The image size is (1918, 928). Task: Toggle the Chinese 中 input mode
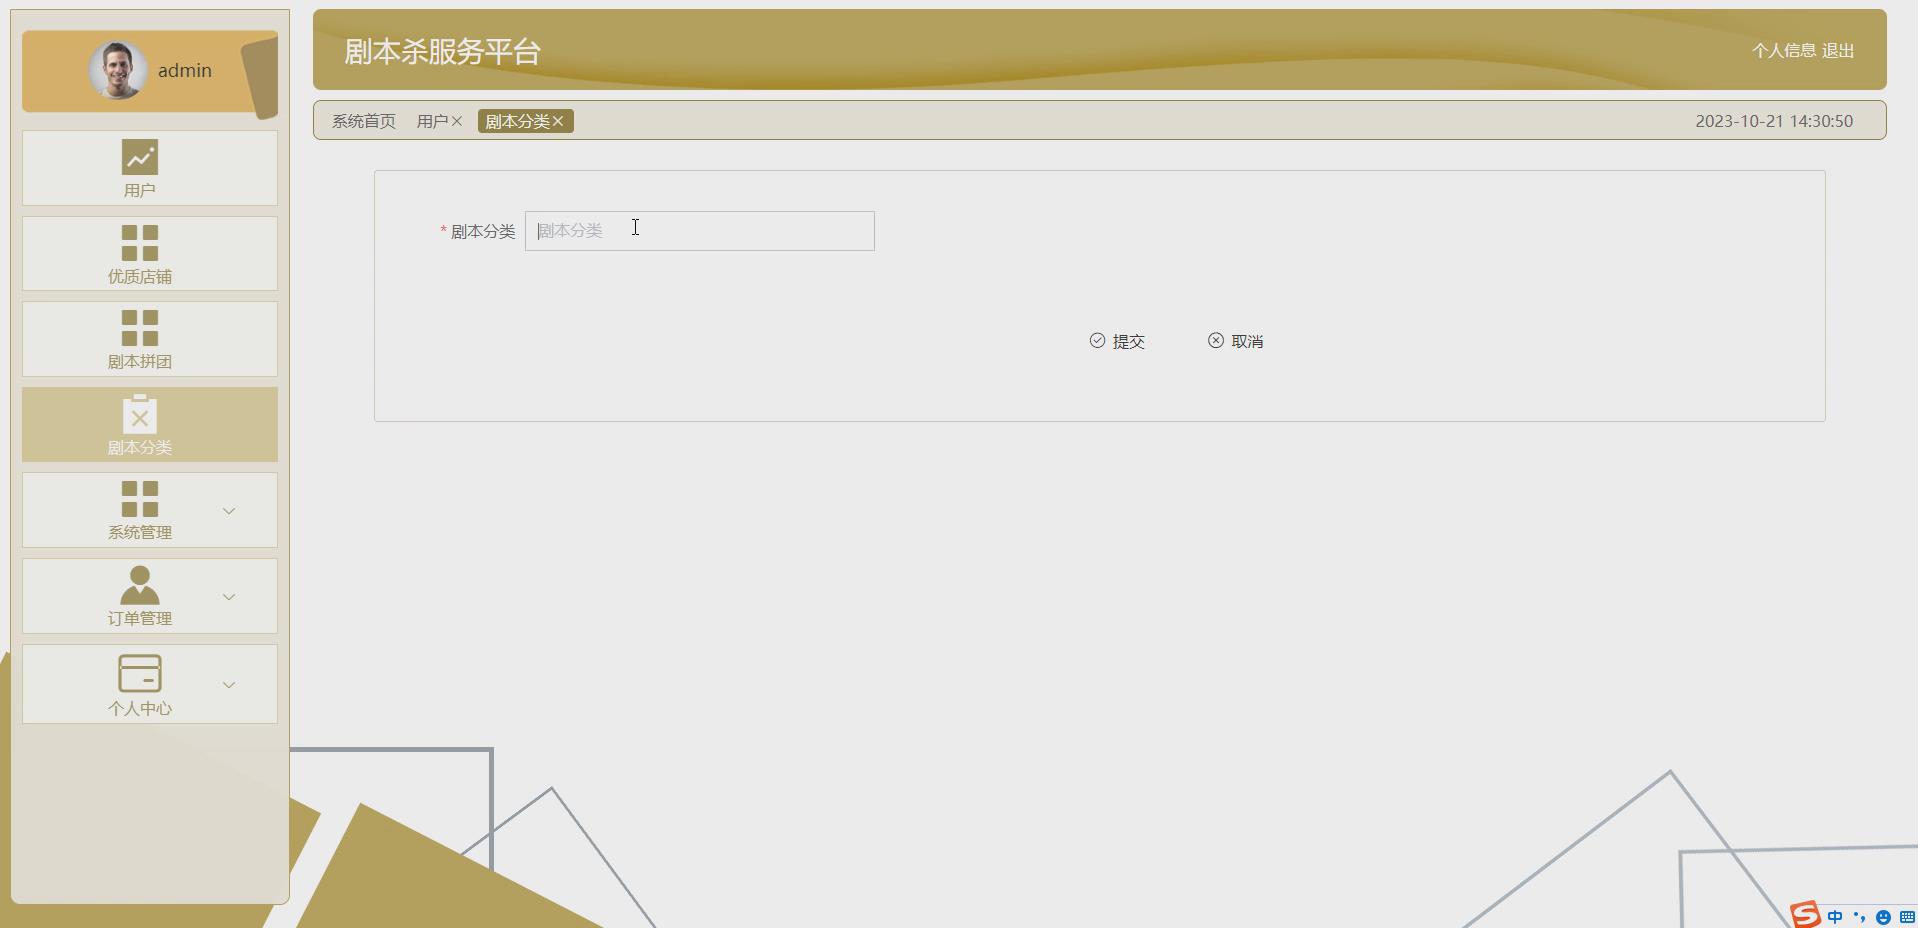1835,917
